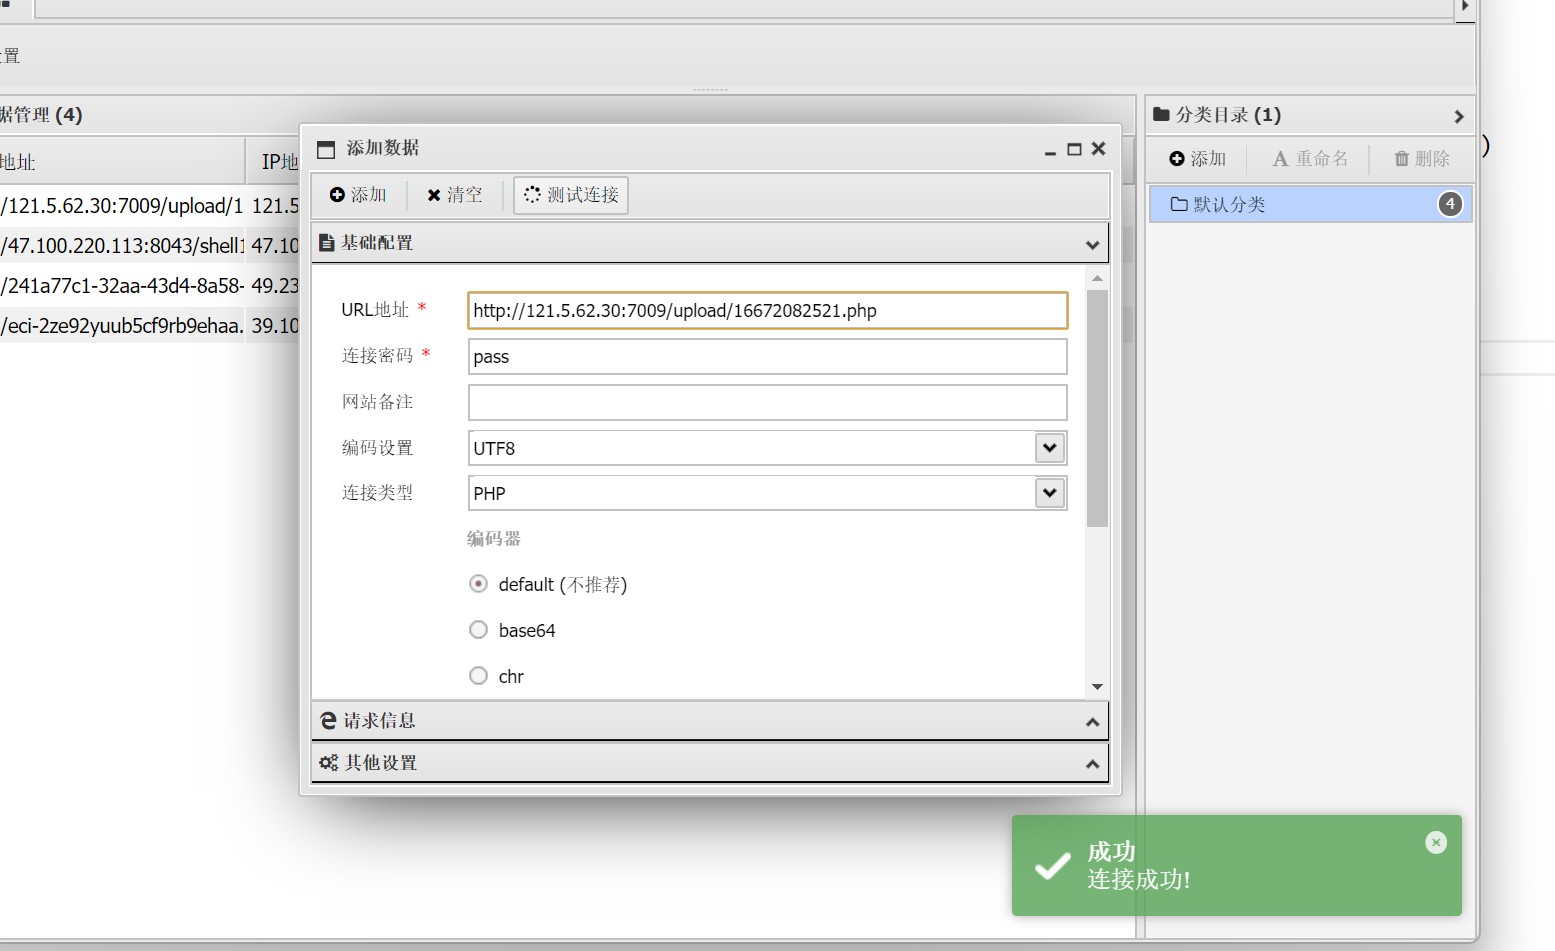Select the chr encoder radio
This screenshot has width=1555, height=951.
coord(479,676)
